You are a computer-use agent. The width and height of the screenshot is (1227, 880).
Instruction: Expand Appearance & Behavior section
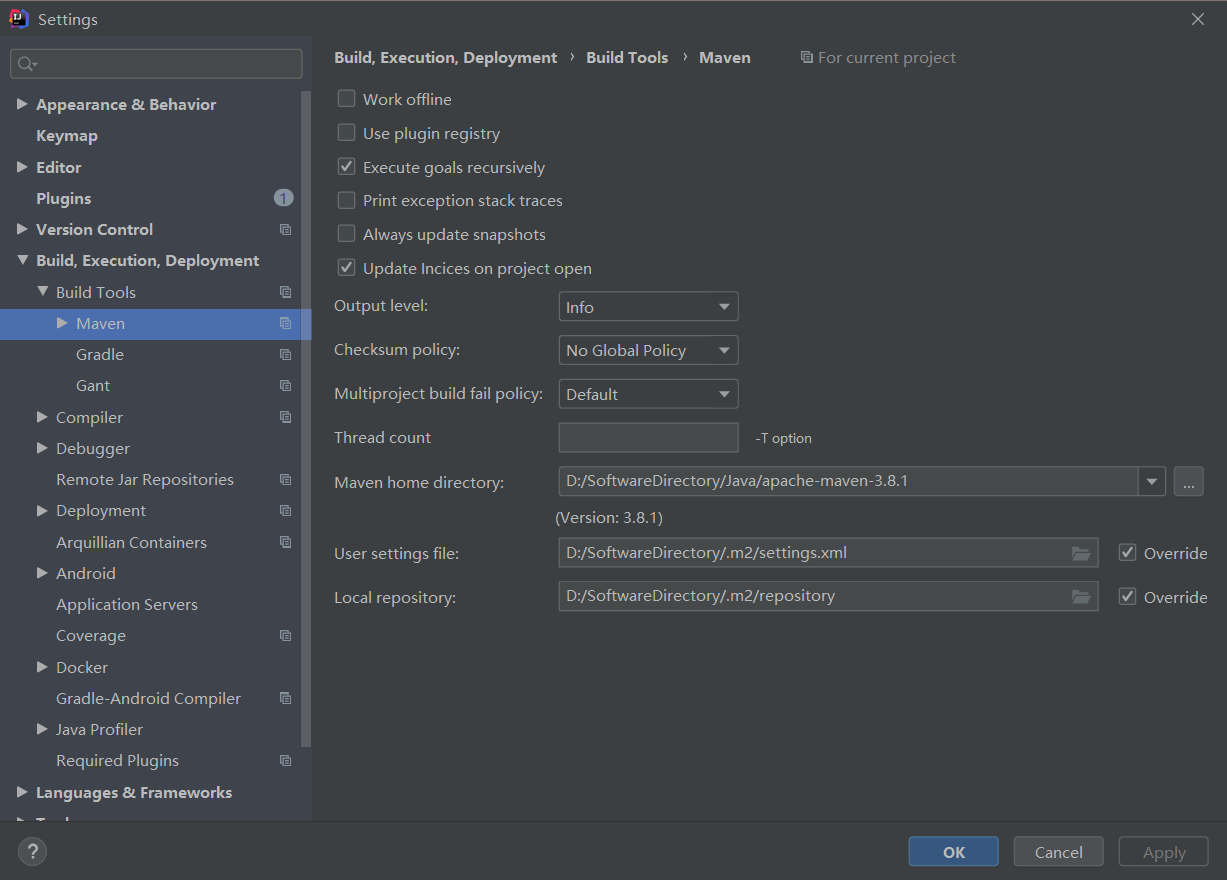(x=22, y=104)
